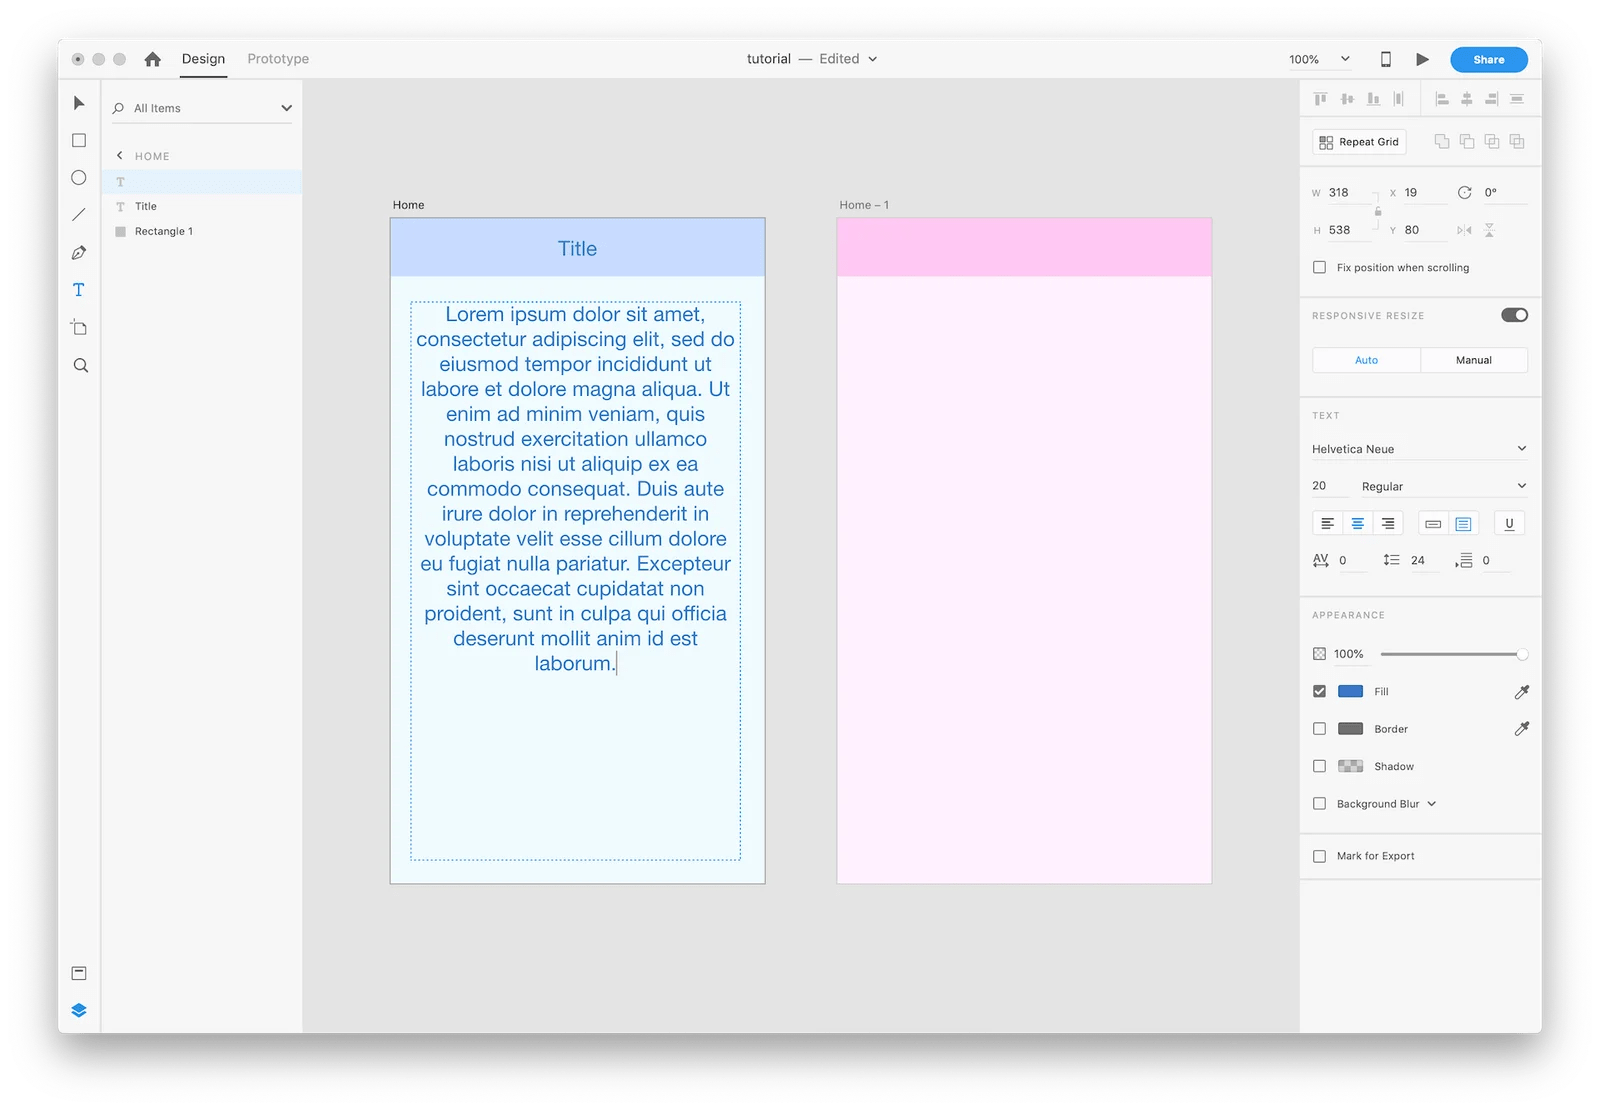Select the Rectangle 1 layer
This screenshot has width=1600, height=1110.
202,232
